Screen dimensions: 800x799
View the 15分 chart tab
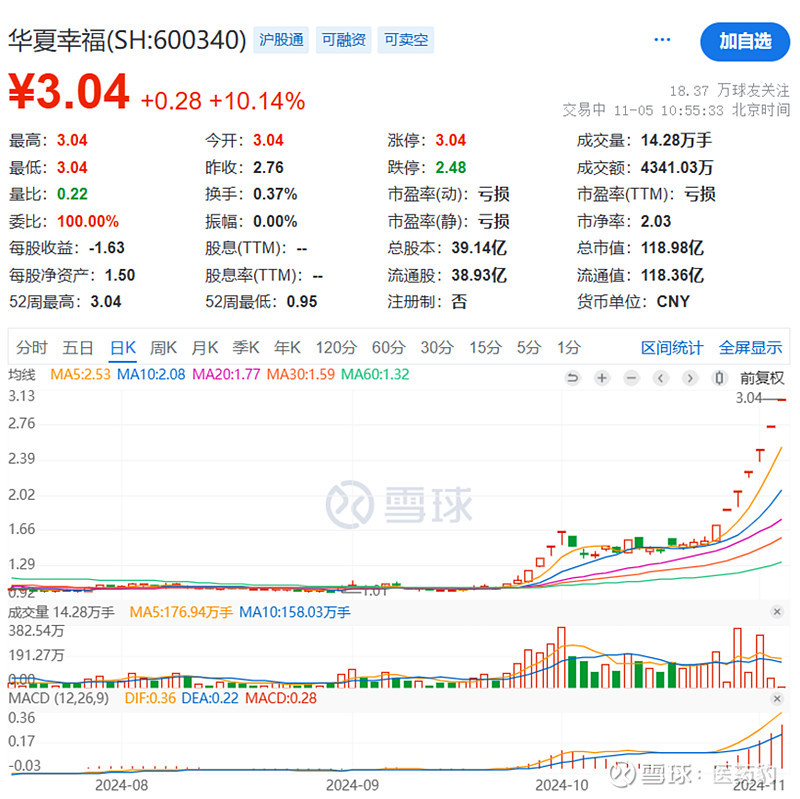pos(485,347)
